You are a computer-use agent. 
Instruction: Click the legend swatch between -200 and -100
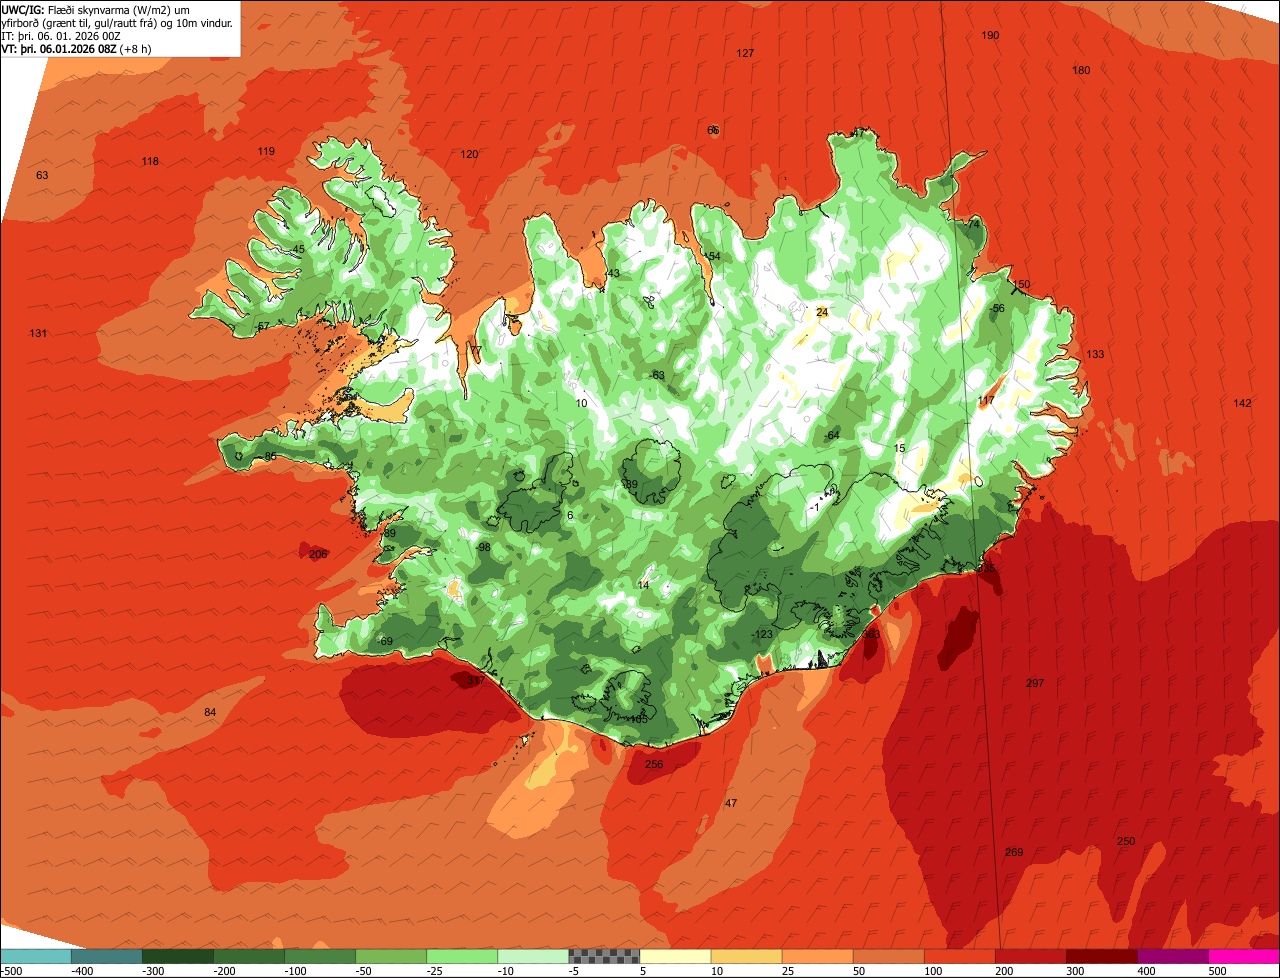point(249,956)
